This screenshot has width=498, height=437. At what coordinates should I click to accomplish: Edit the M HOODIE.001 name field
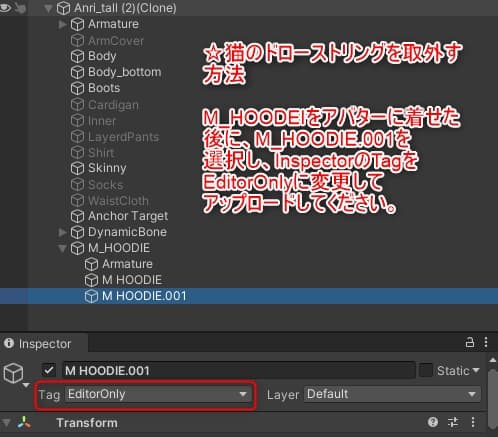pos(239,370)
